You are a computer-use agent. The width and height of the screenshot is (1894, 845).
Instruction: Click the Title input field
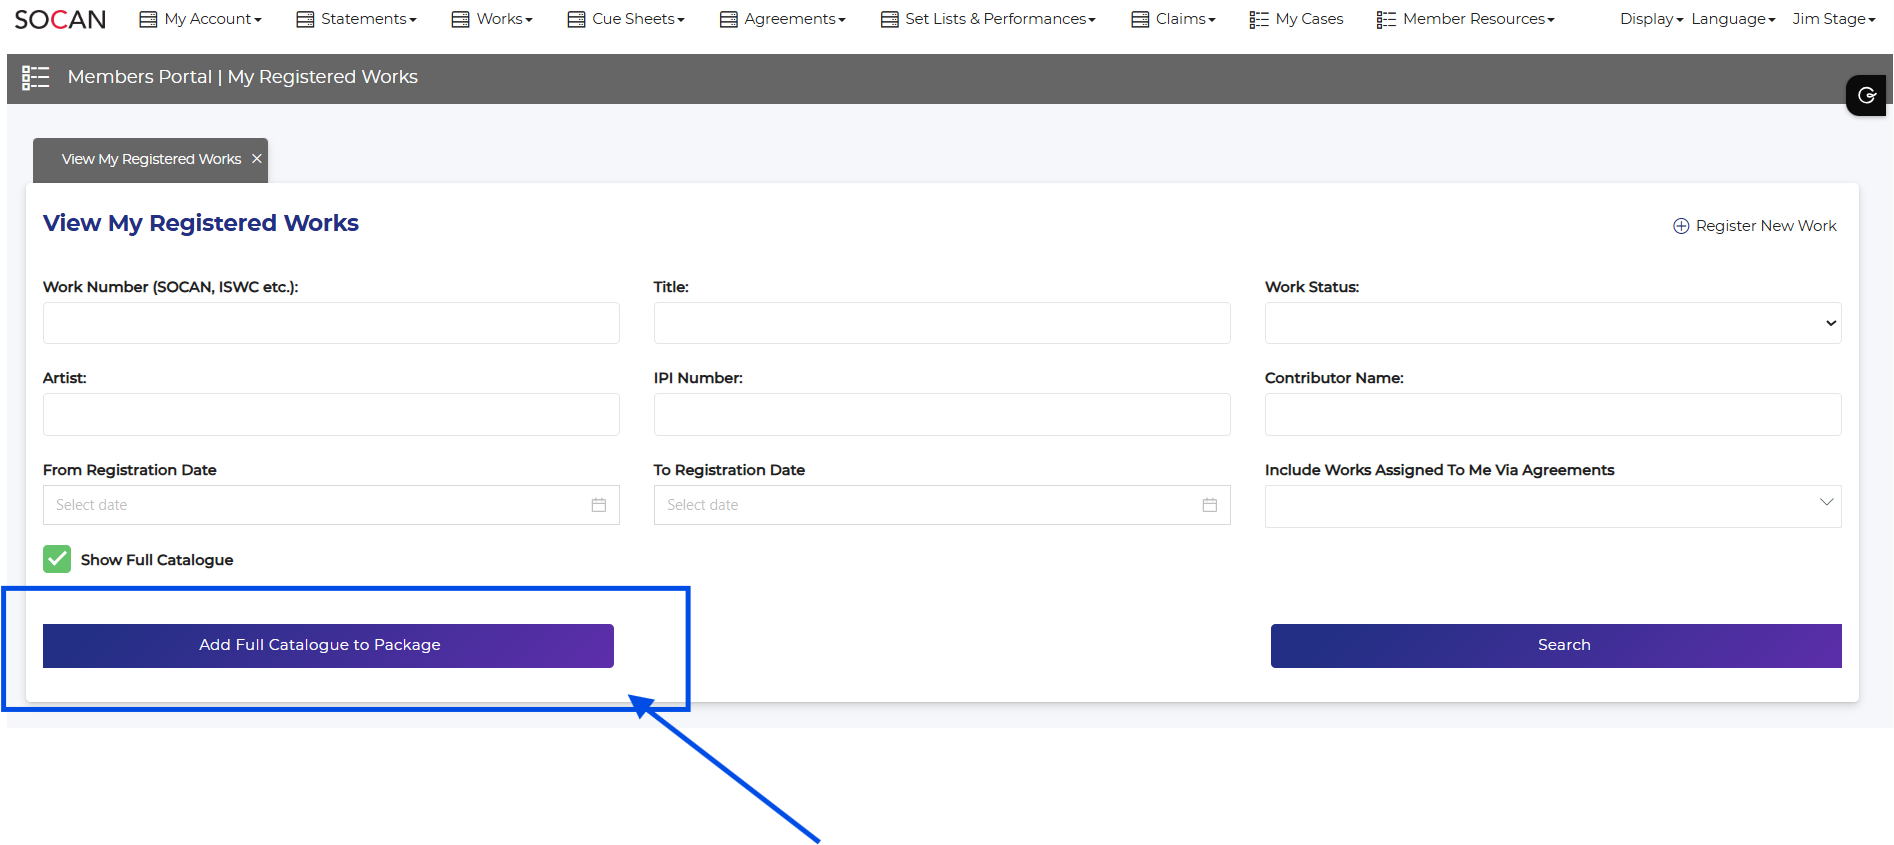(941, 323)
